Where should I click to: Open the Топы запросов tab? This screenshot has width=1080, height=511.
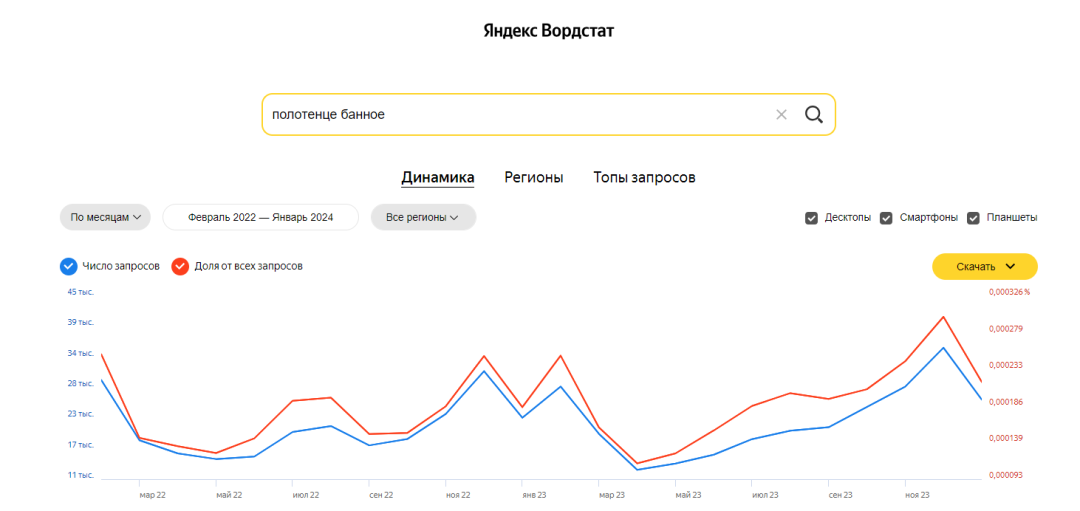click(x=645, y=178)
